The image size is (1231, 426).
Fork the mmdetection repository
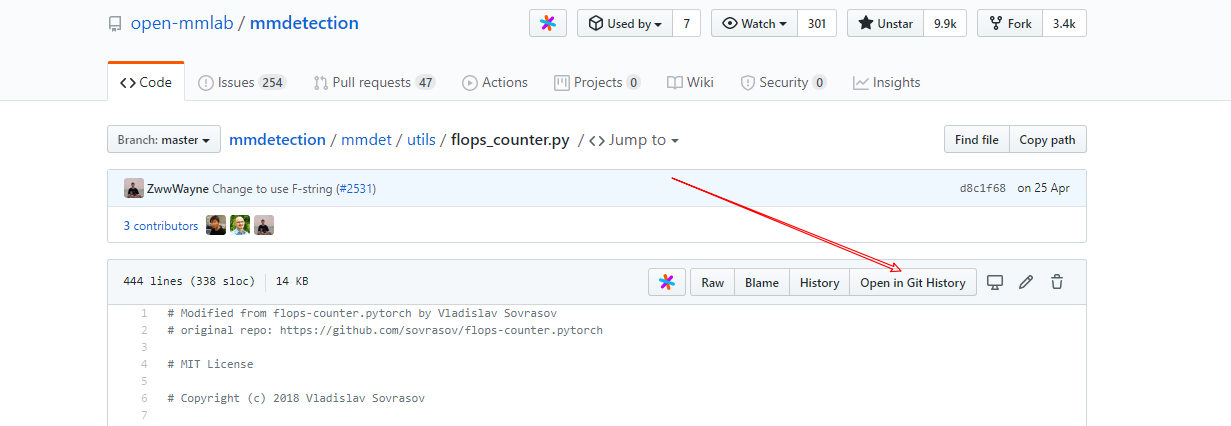(1010, 23)
